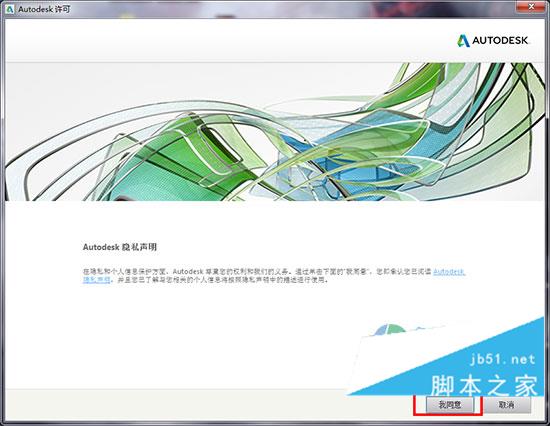
Task: Click the Autodesk icon in title bar
Action: coord(9,9)
